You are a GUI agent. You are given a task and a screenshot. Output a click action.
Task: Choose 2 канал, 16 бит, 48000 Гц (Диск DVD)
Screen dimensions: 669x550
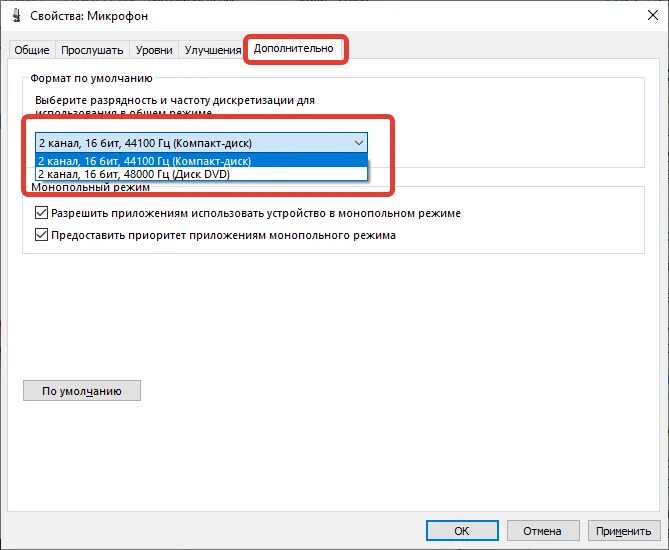(201, 174)
